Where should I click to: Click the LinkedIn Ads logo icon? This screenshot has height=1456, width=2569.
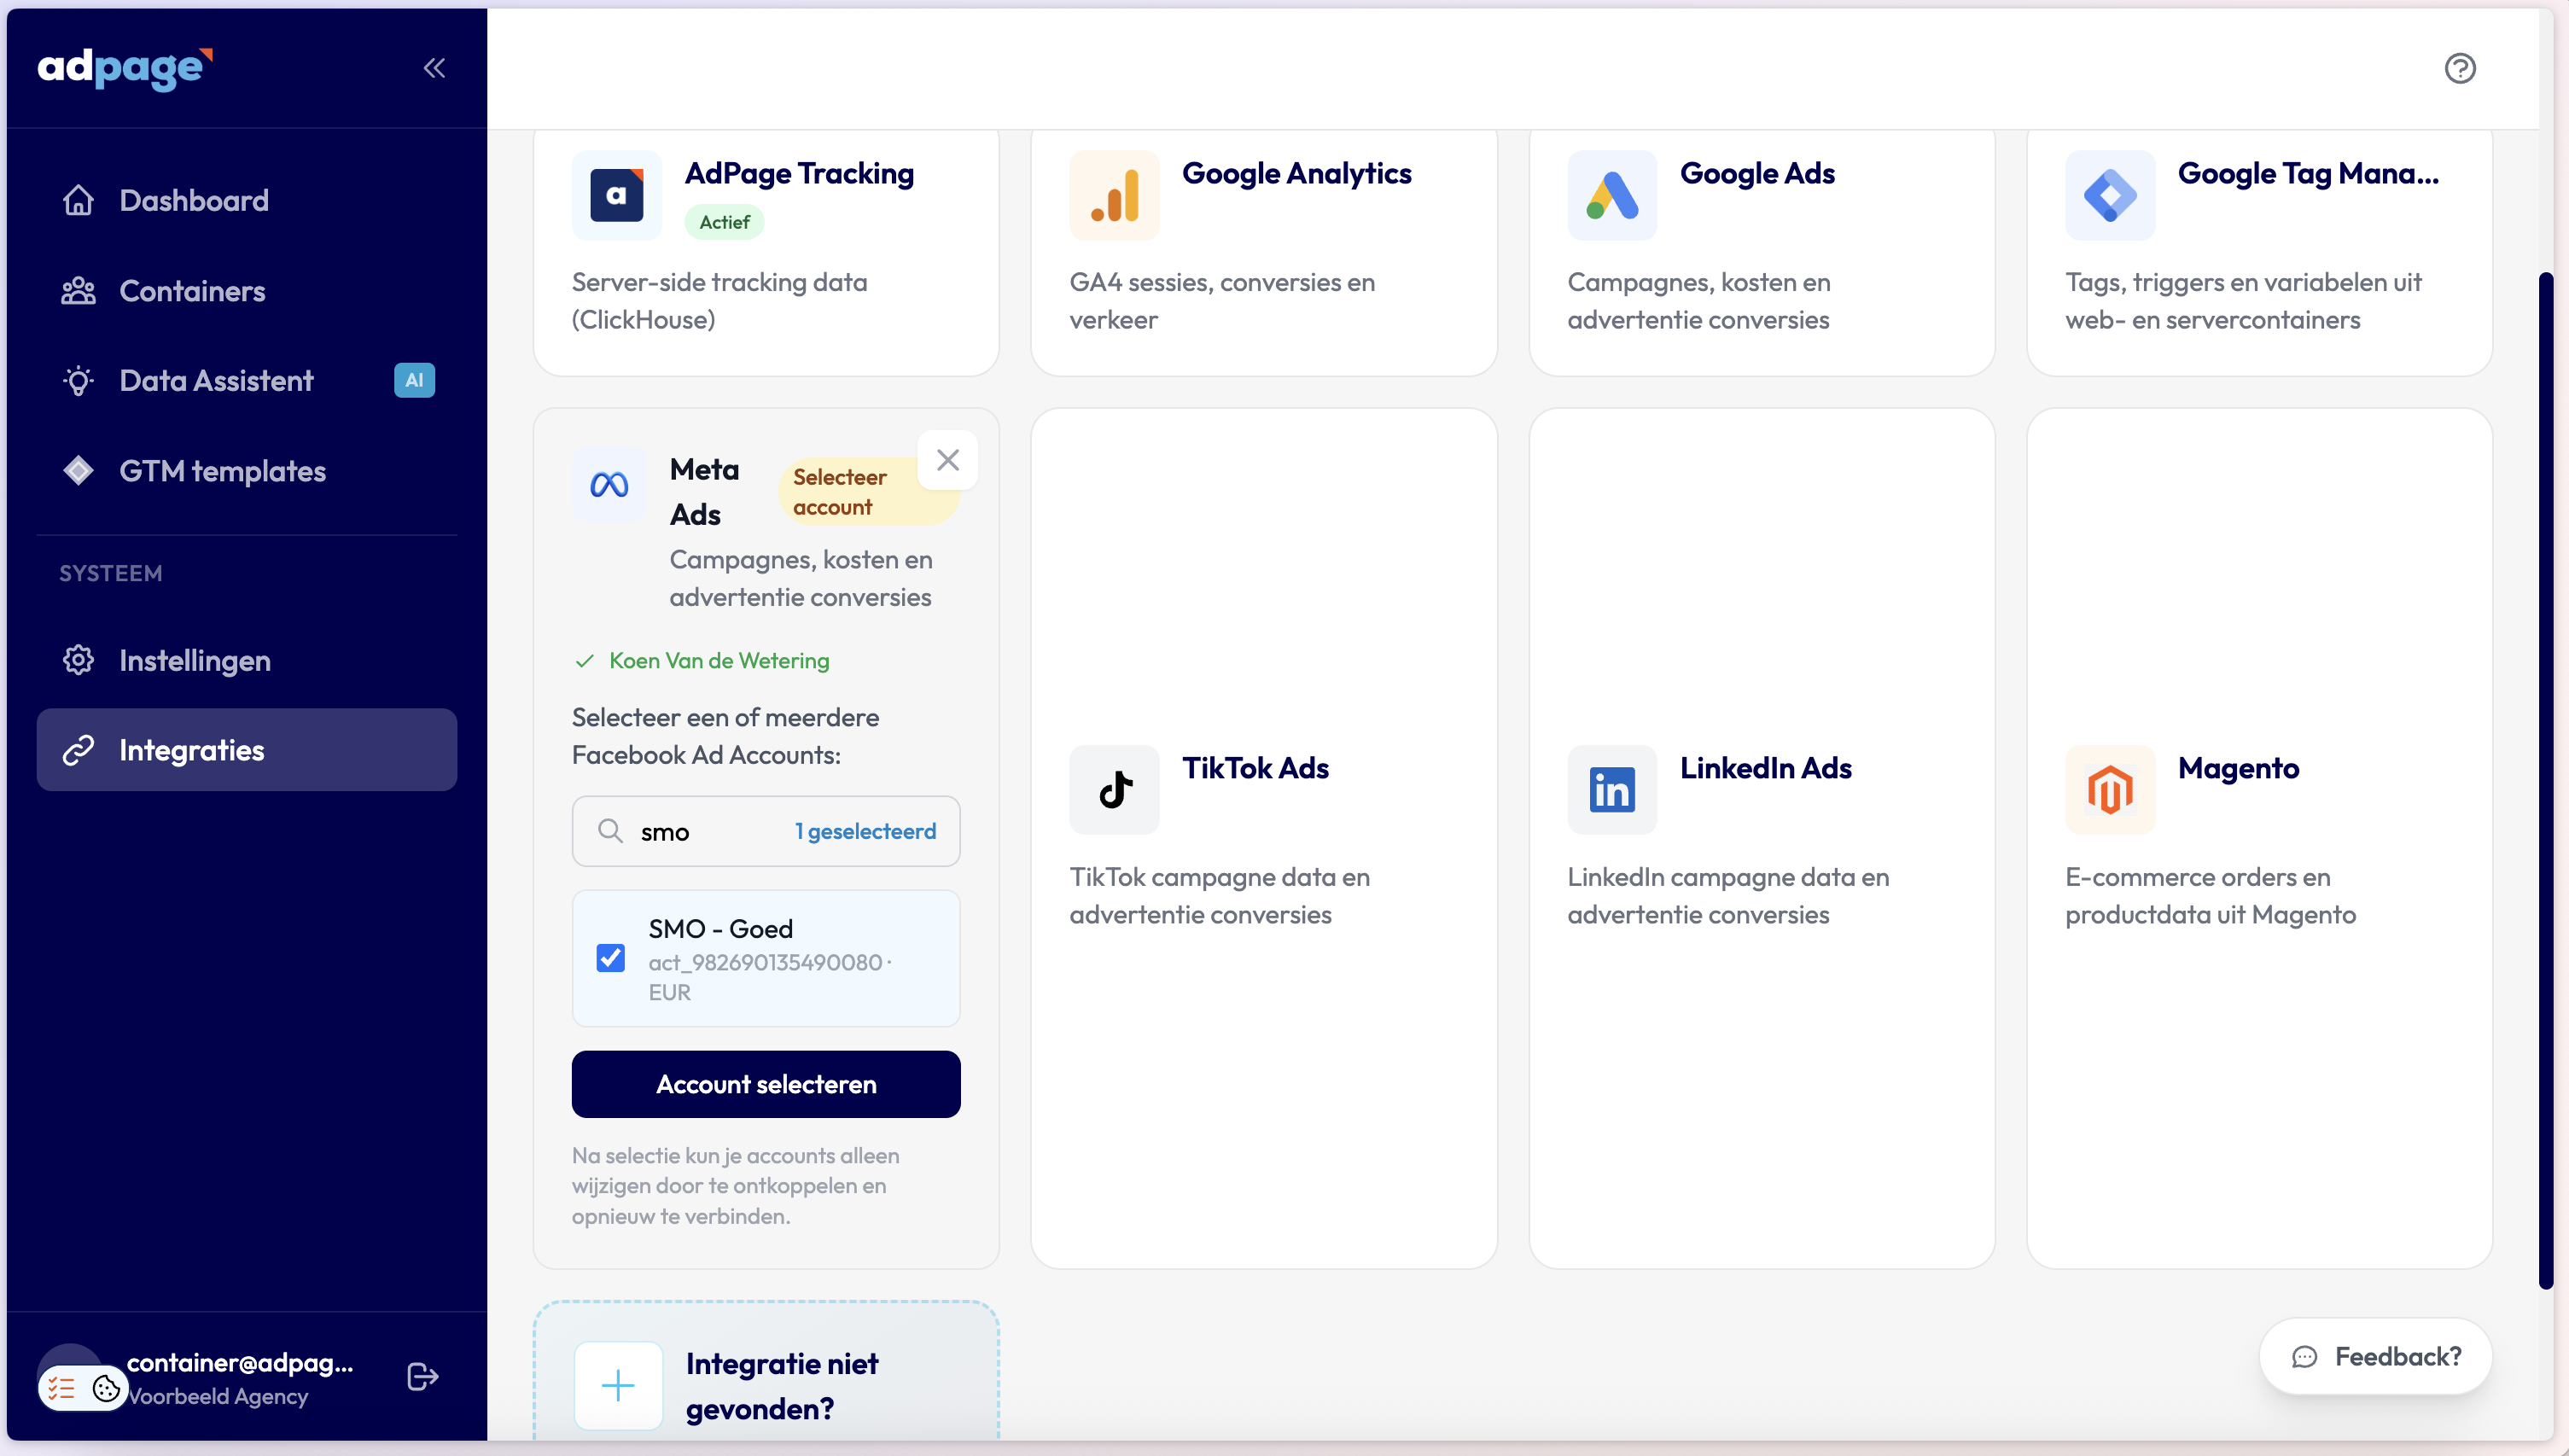1612,790
